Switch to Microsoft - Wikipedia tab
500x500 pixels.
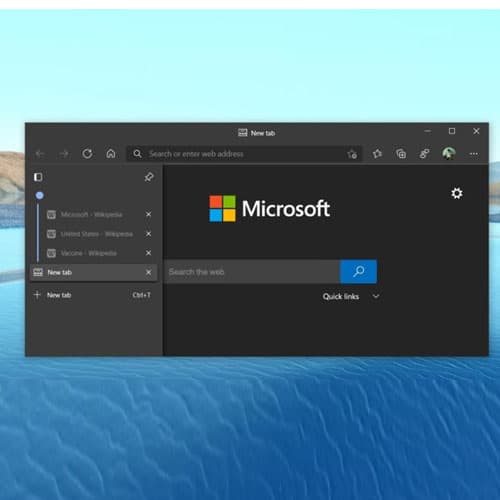tap(93, 214)
